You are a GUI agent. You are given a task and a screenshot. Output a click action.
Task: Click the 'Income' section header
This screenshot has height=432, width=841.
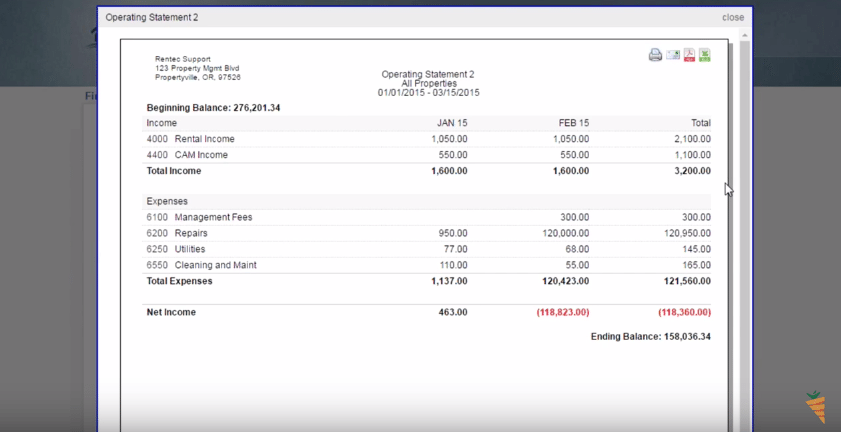pos(161,123)
